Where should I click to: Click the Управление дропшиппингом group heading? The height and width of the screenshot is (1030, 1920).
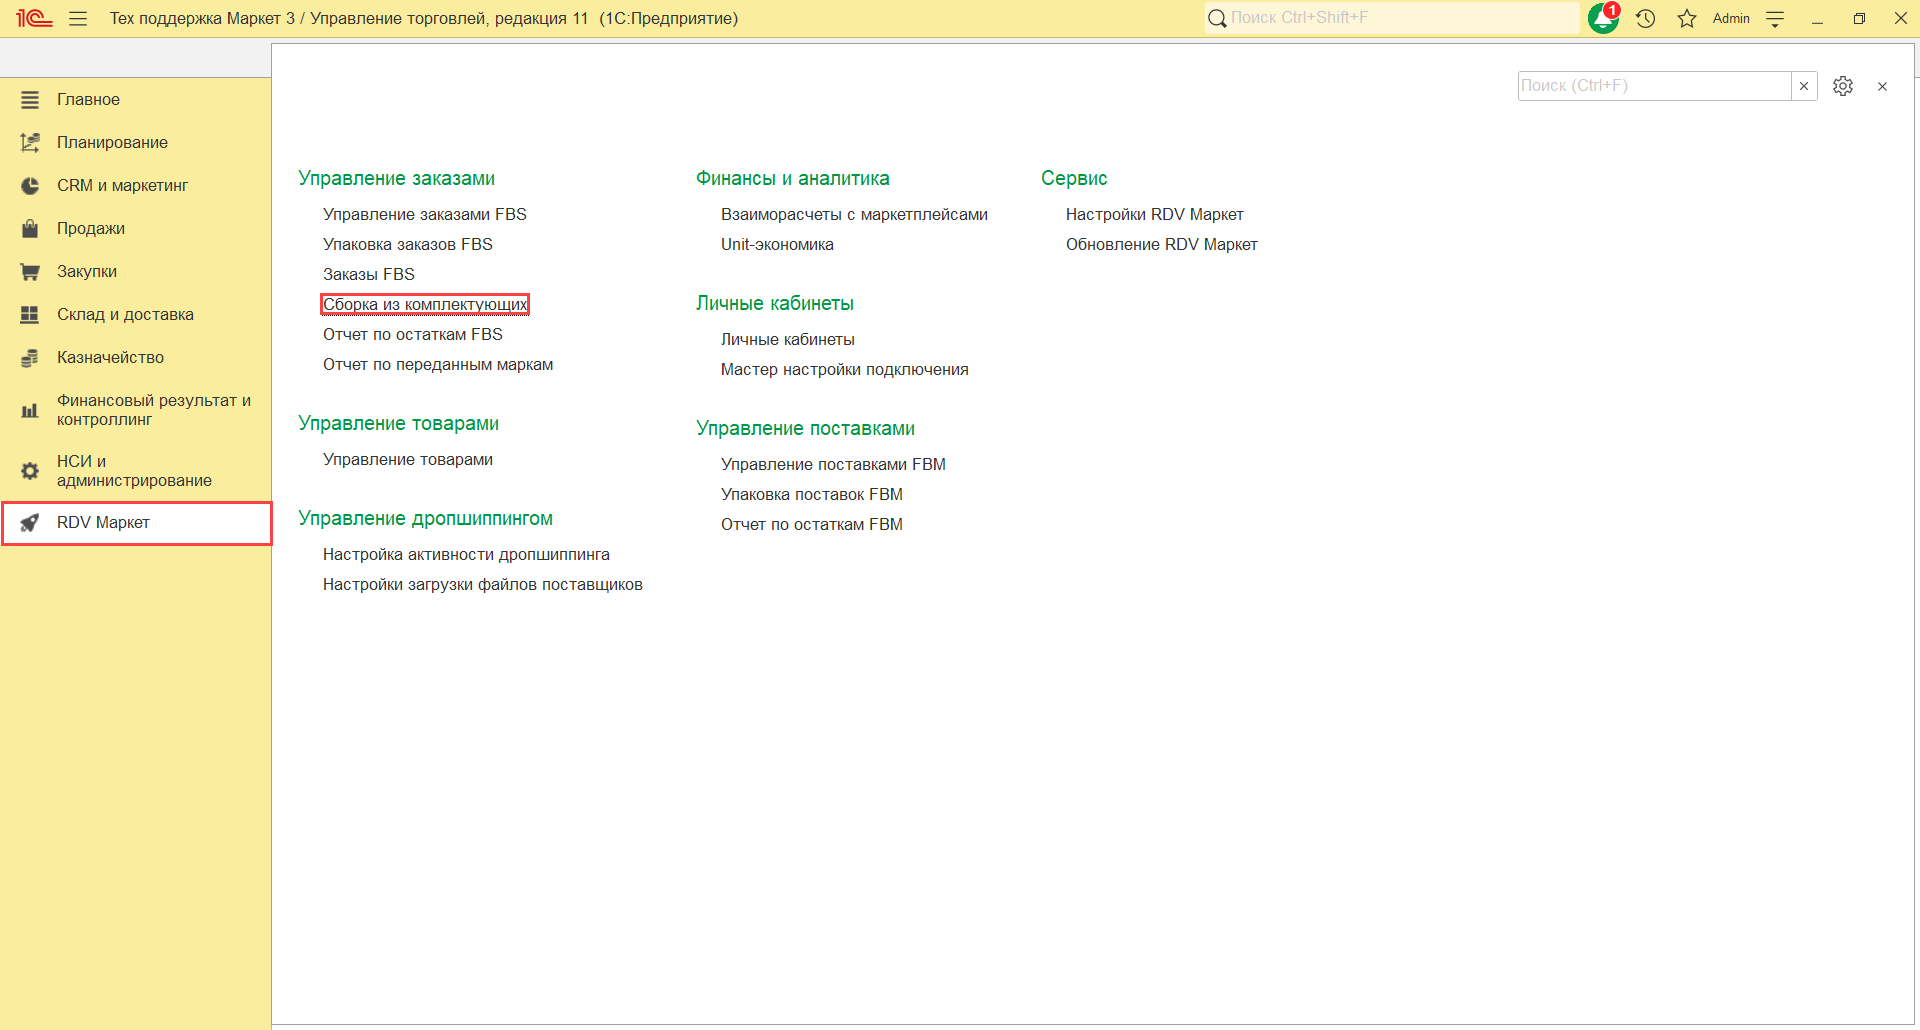tap(426, 519)
